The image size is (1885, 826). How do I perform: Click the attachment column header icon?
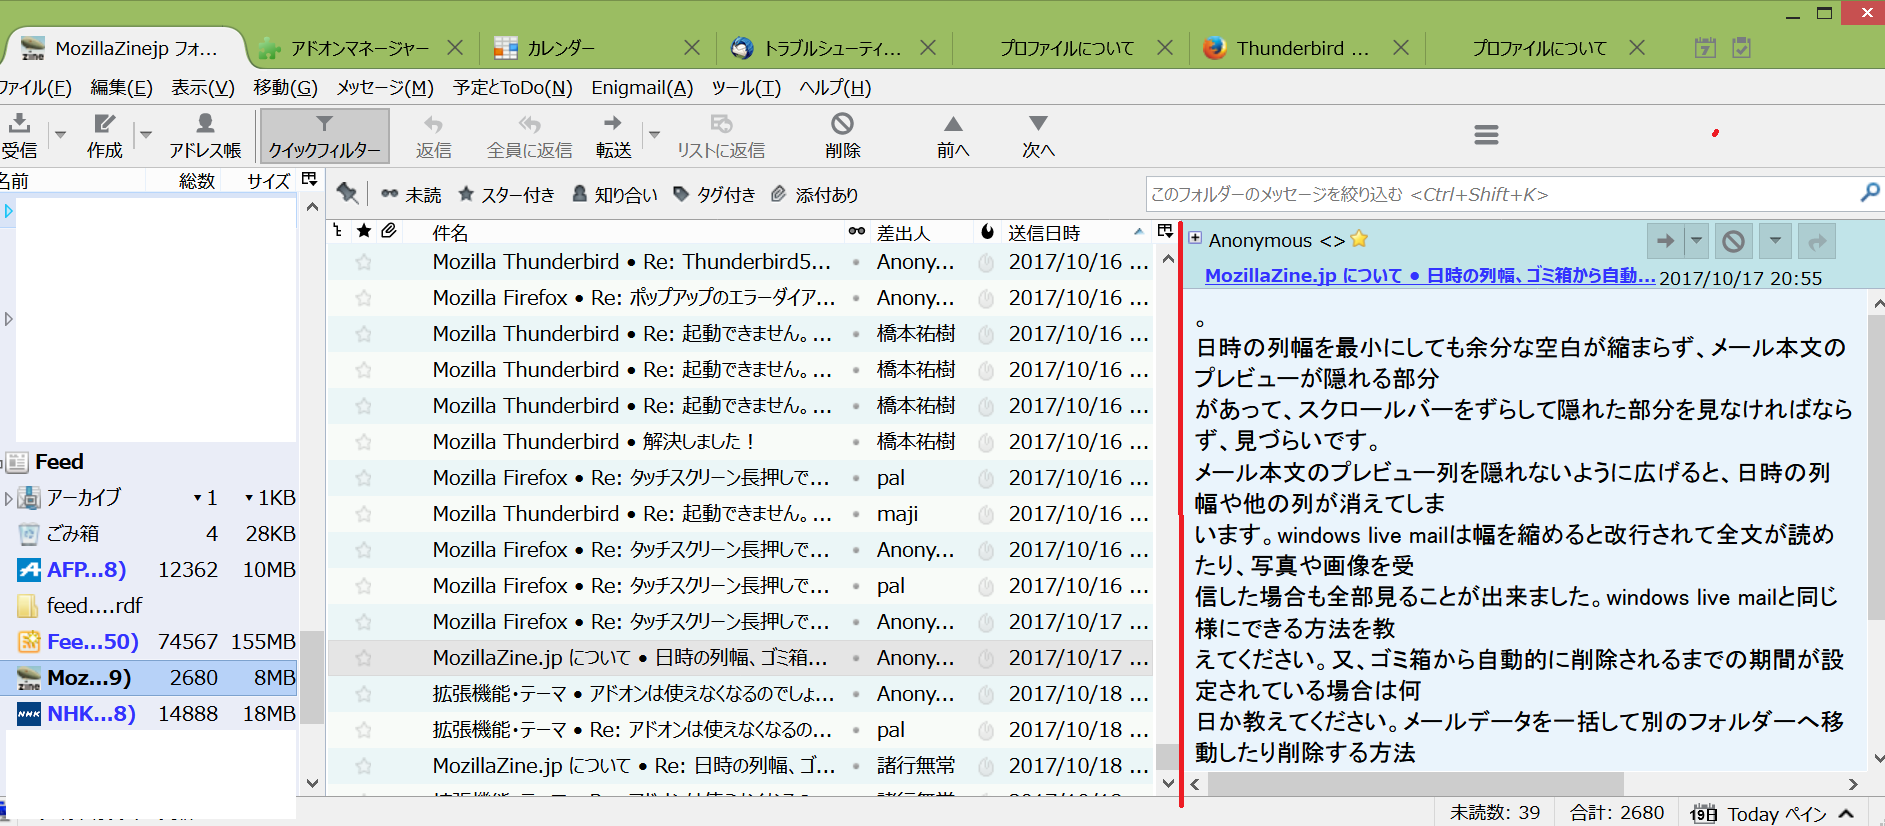pyautogui.click(x=390, y=231)
